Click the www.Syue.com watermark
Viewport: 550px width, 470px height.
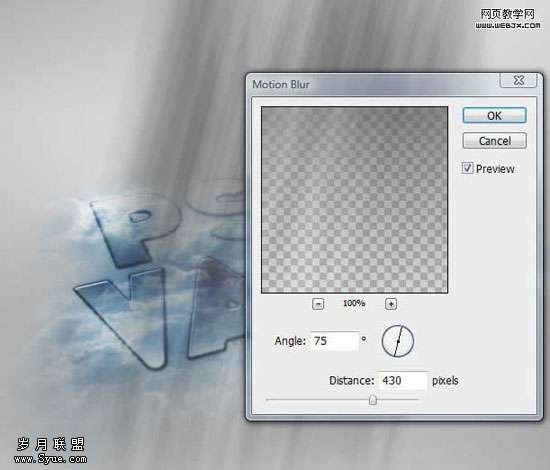pyautogui.click(x=51, y=458)
